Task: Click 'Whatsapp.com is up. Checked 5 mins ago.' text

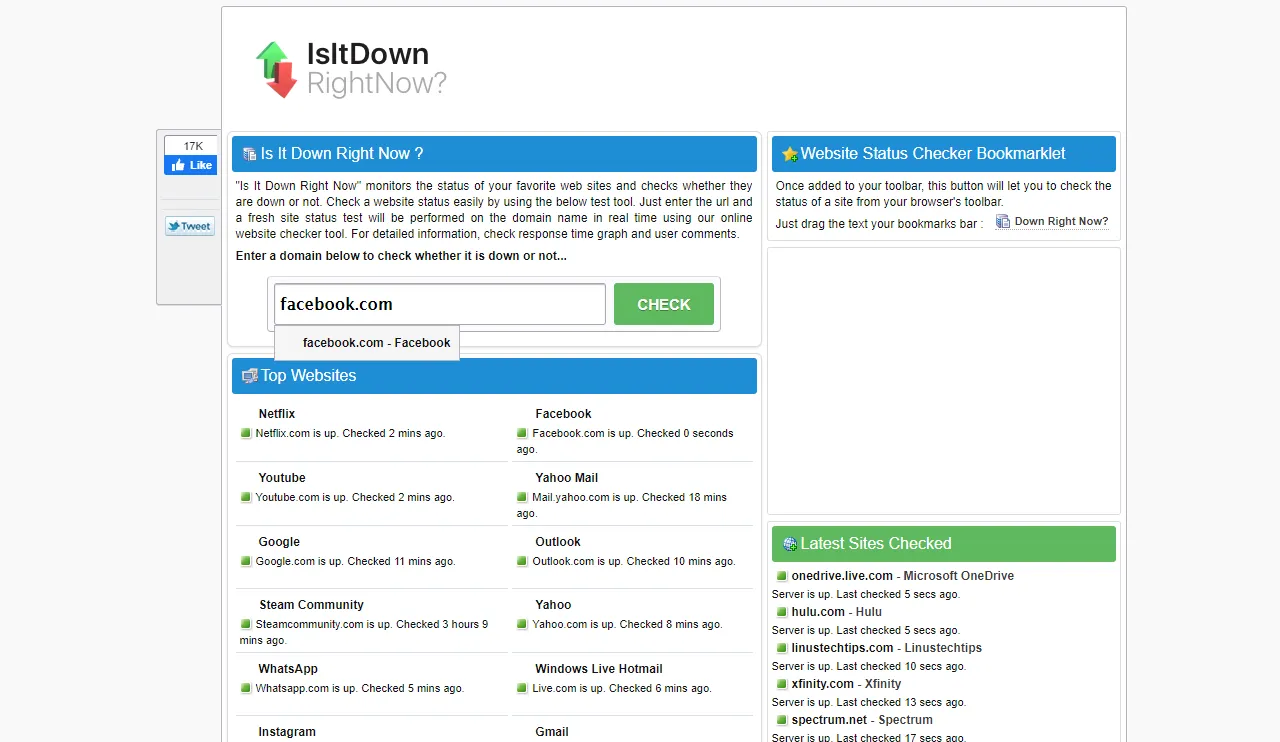Action: [x=360, y=688]
